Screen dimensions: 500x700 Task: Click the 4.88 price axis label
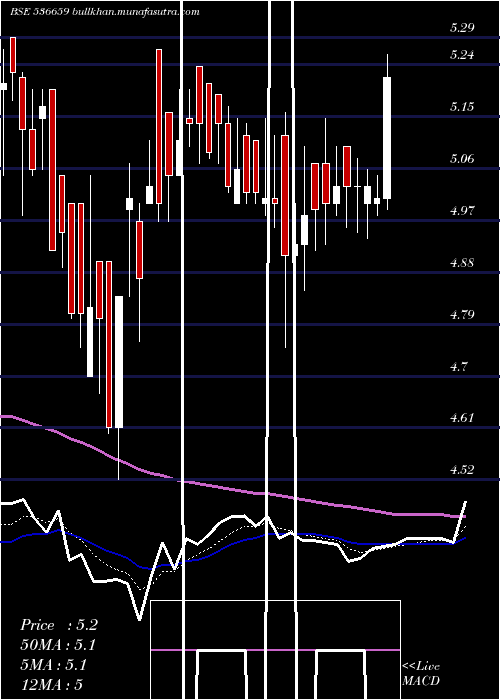tap(462, 262)
